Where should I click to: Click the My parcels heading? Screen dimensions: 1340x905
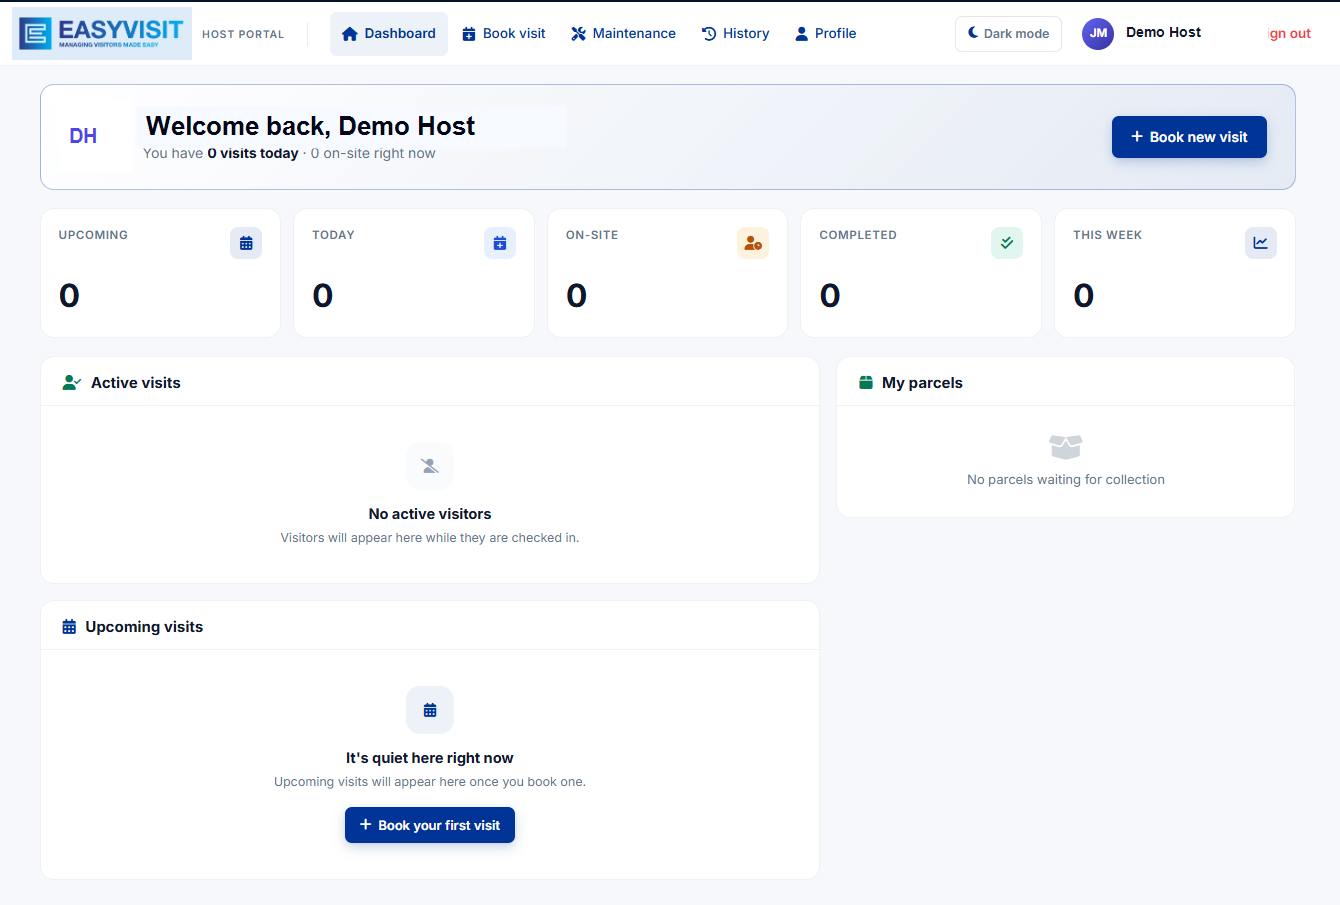point(922,383)
